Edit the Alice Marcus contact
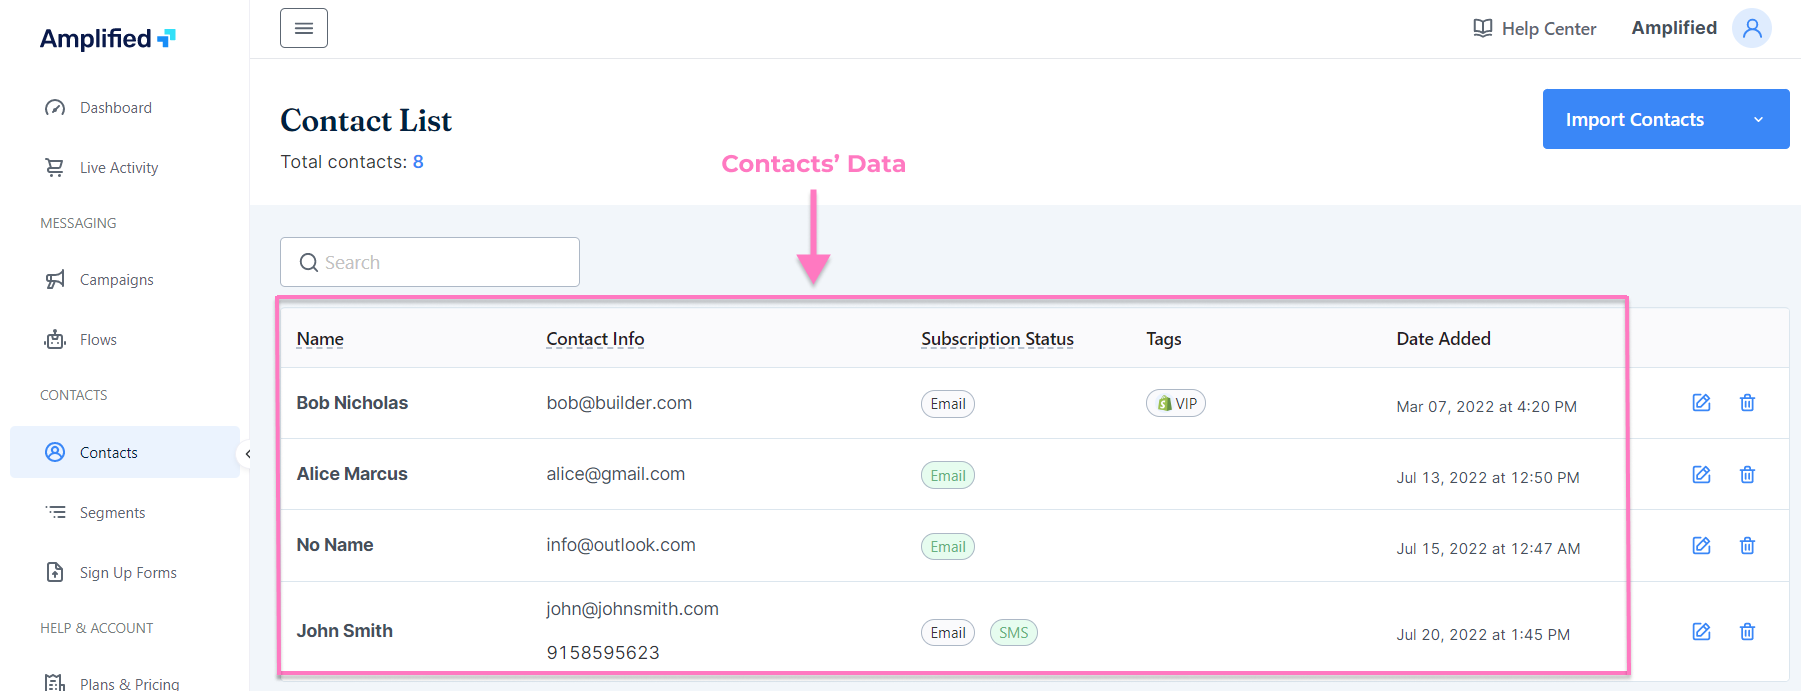The height and width of the screenshot is (691, 1801). [x=1701, y=474]
